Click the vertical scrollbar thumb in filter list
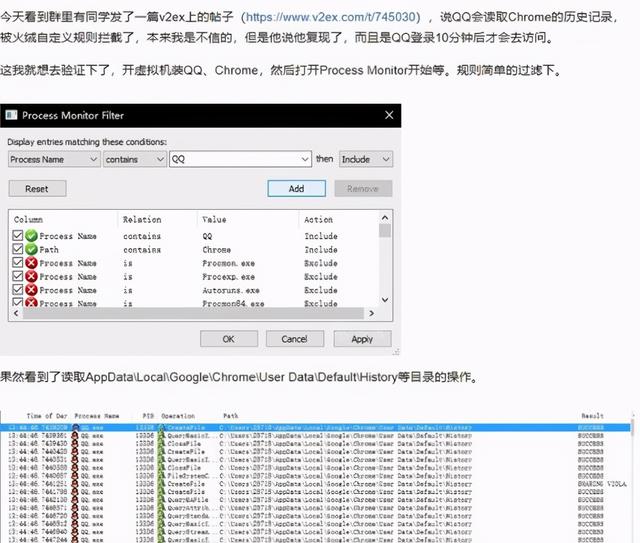The width and height of the screenshot is (640, 543). coord(384,231)
